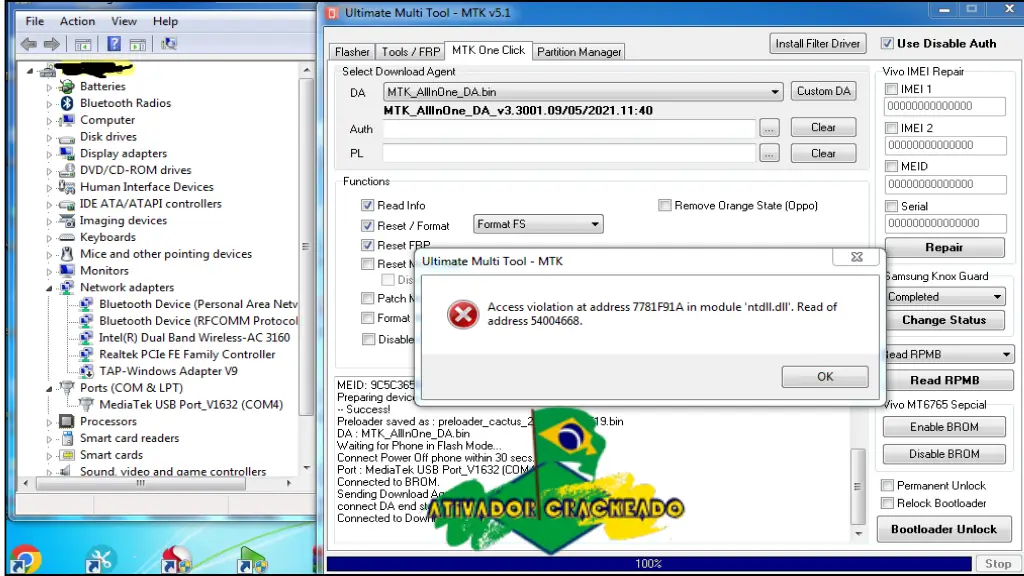Open the Action menu in Device Manager

point(77,22)
